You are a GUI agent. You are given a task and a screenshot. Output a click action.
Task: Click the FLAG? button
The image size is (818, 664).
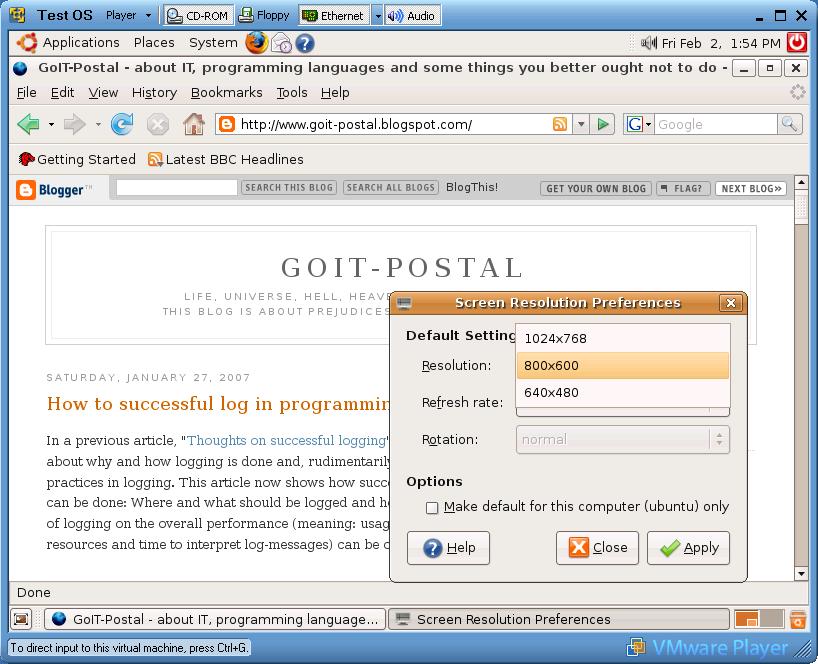(x=683, y=189)
